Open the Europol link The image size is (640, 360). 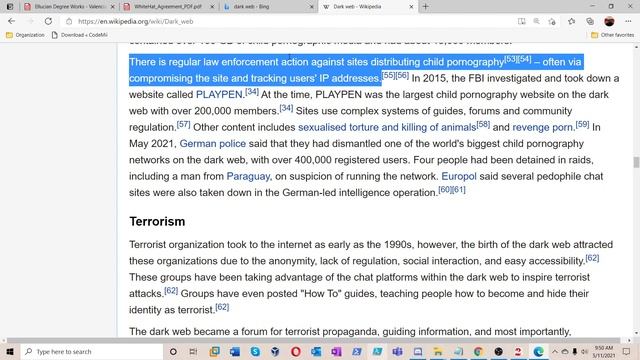point(459,176)
